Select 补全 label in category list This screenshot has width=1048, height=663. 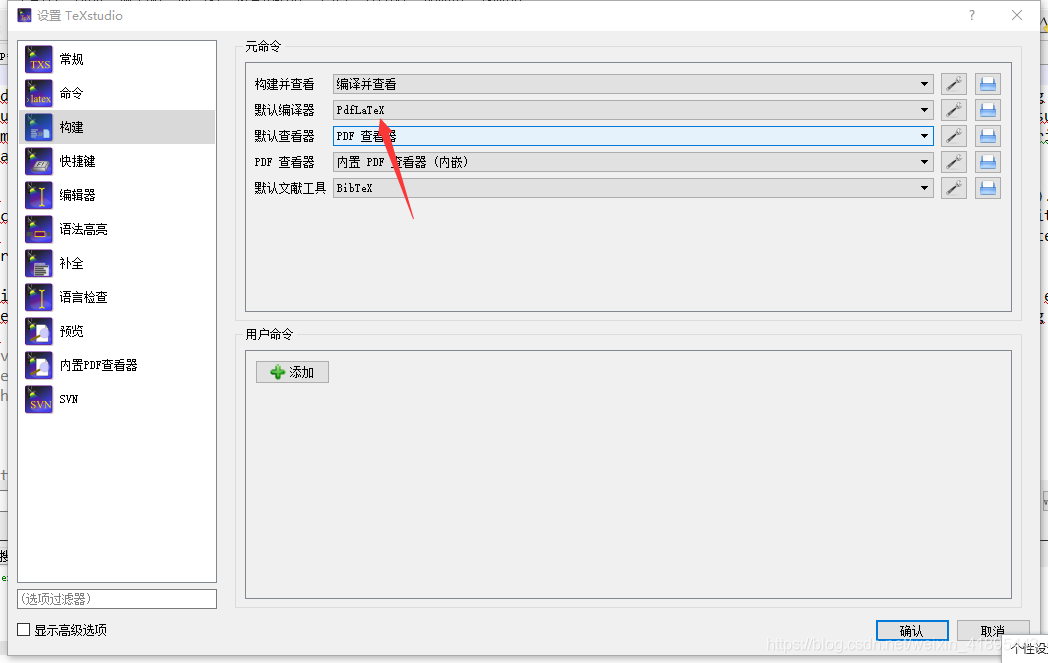coord(72,263)
